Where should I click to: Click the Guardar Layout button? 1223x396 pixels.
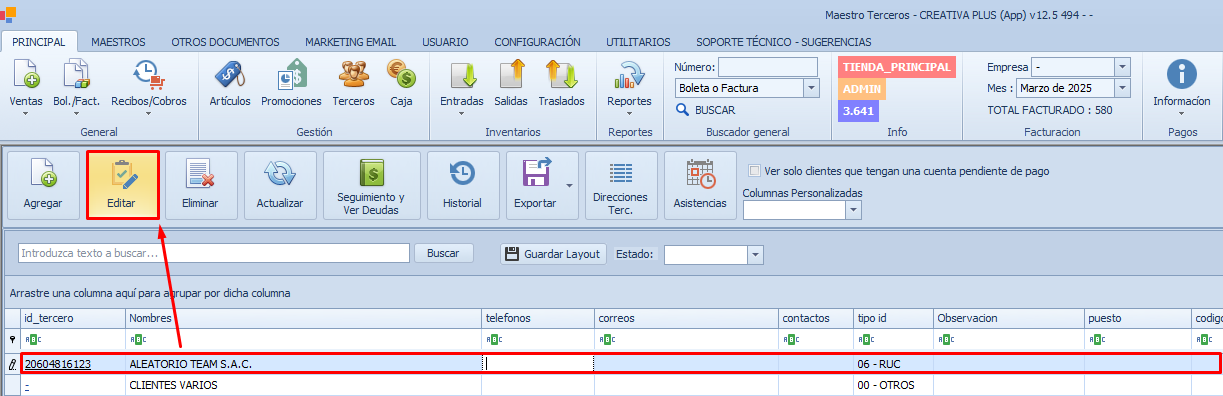pos(554,254)
